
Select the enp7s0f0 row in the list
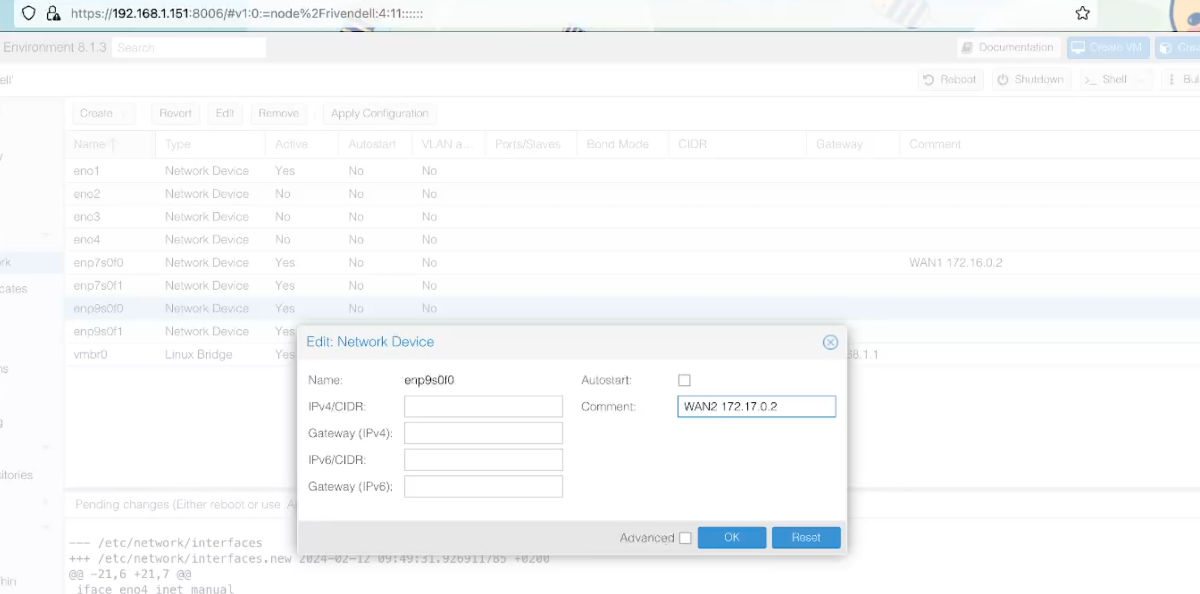point(98,263)
